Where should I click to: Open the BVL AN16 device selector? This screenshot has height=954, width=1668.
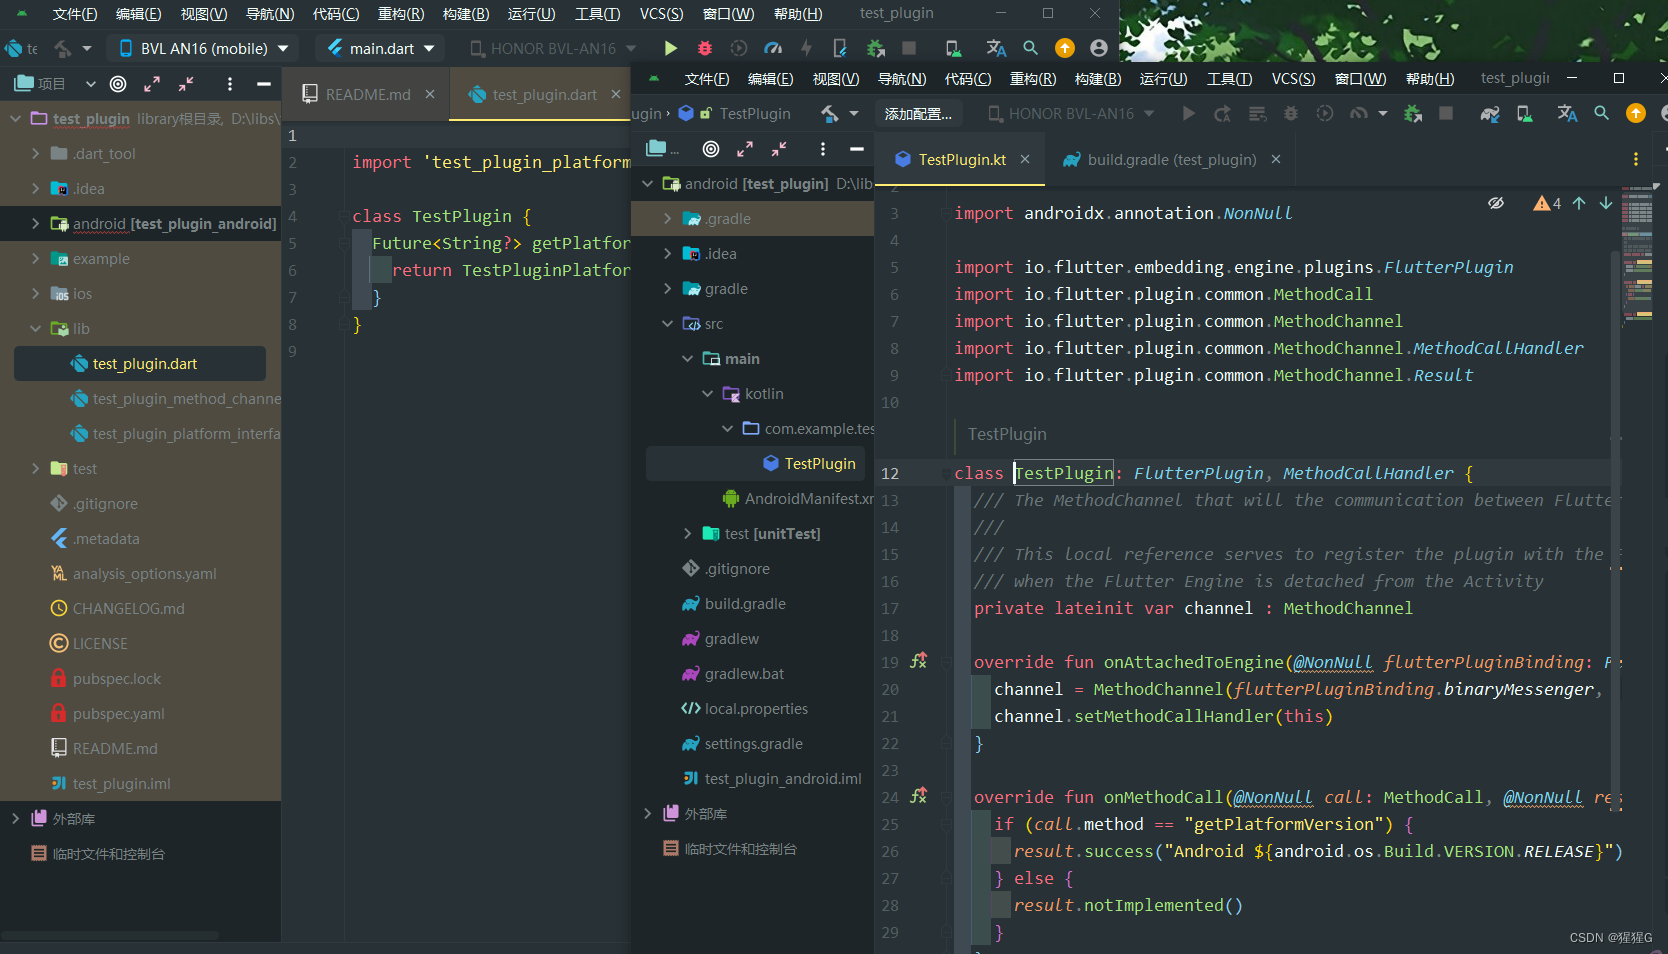coord(200,48)
